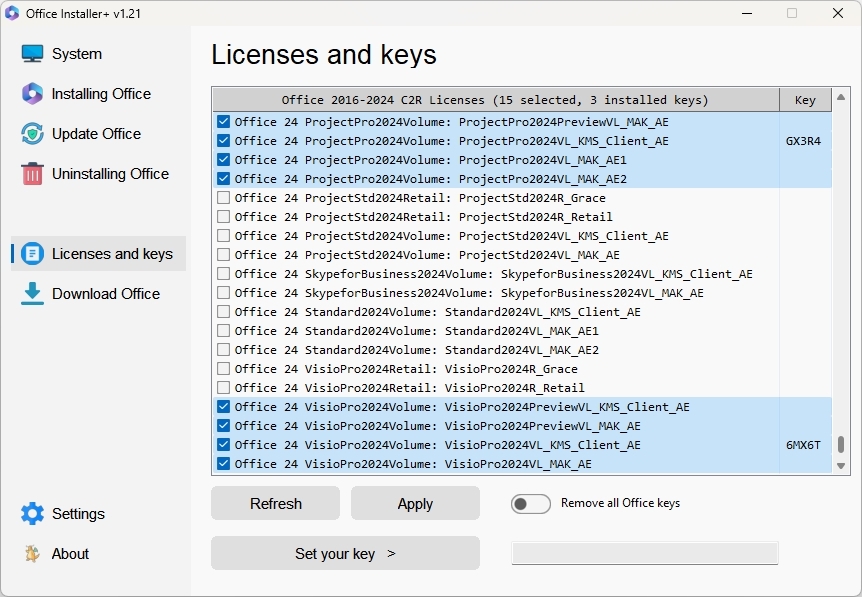Screen dimensions: 862x597
Task: Click the key input field
Action: (x=645, y=553)
